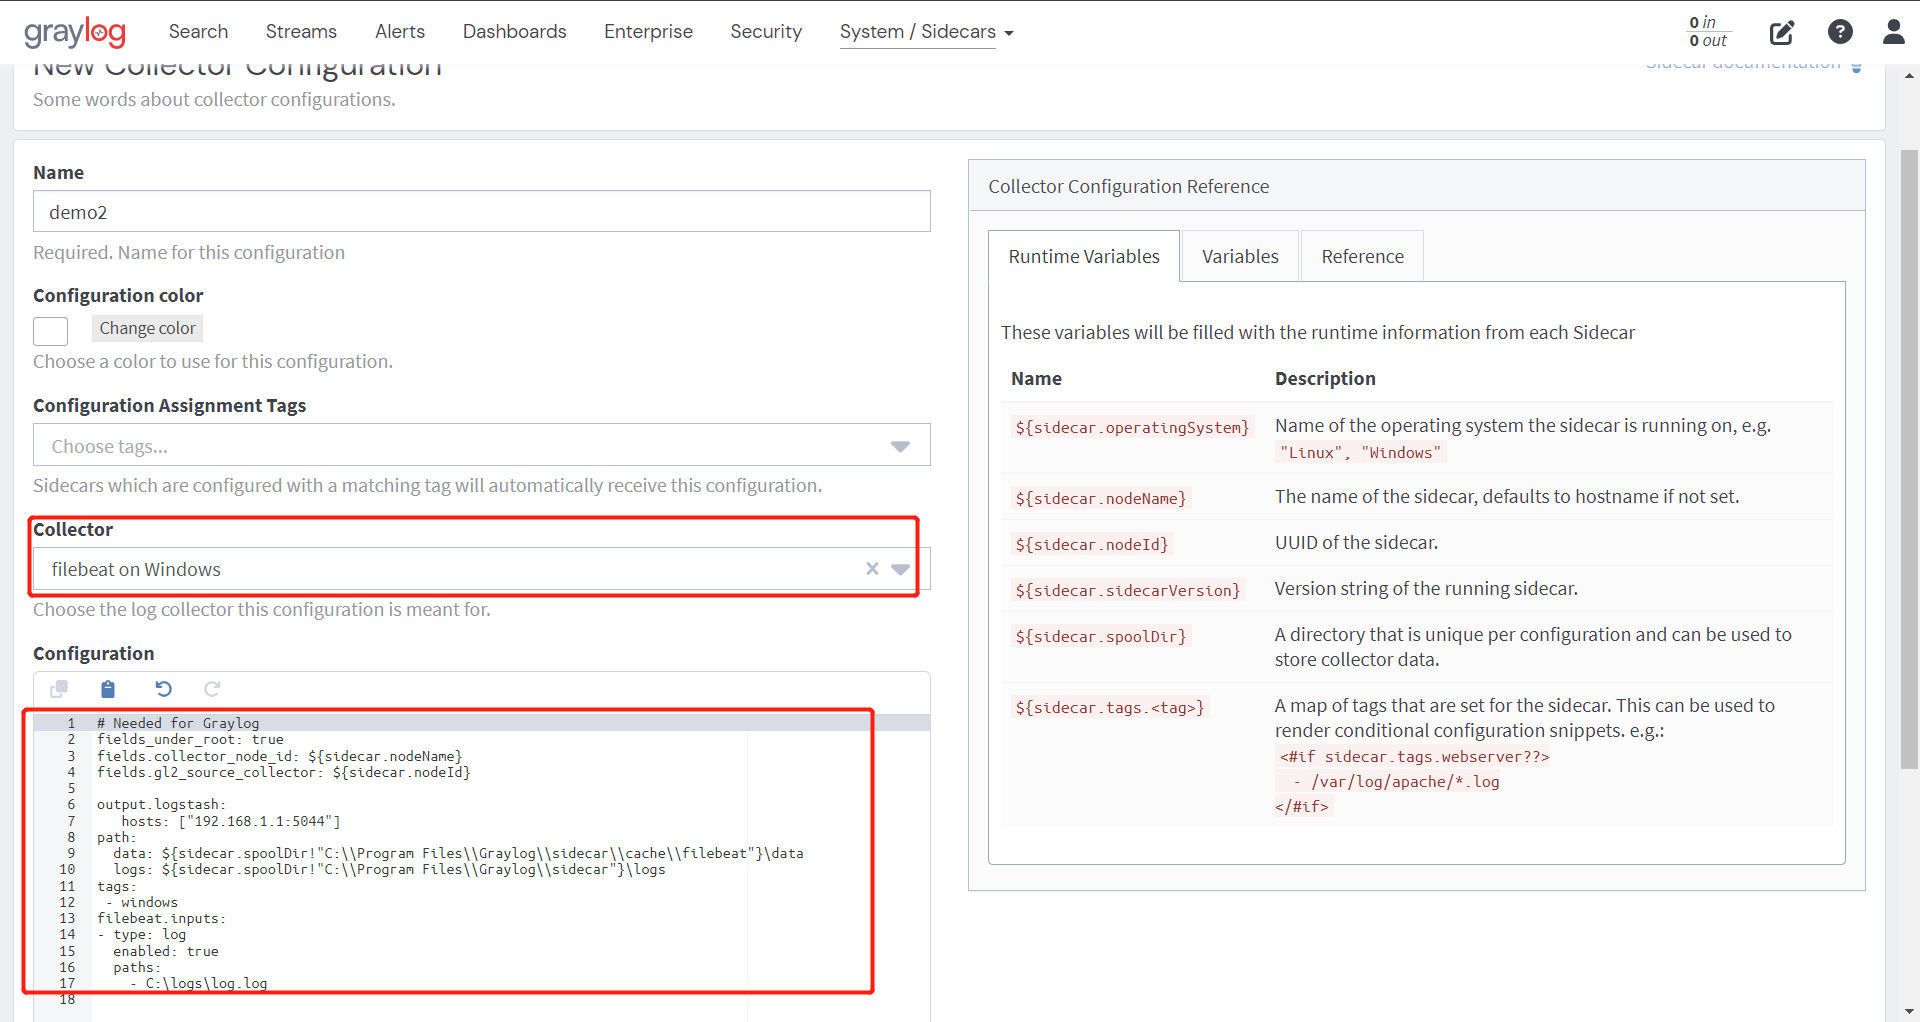Click line number 18 in the editor gutter
Image resolution: width=1920 pixels, height=1022 pixels.
(67, 1000)
